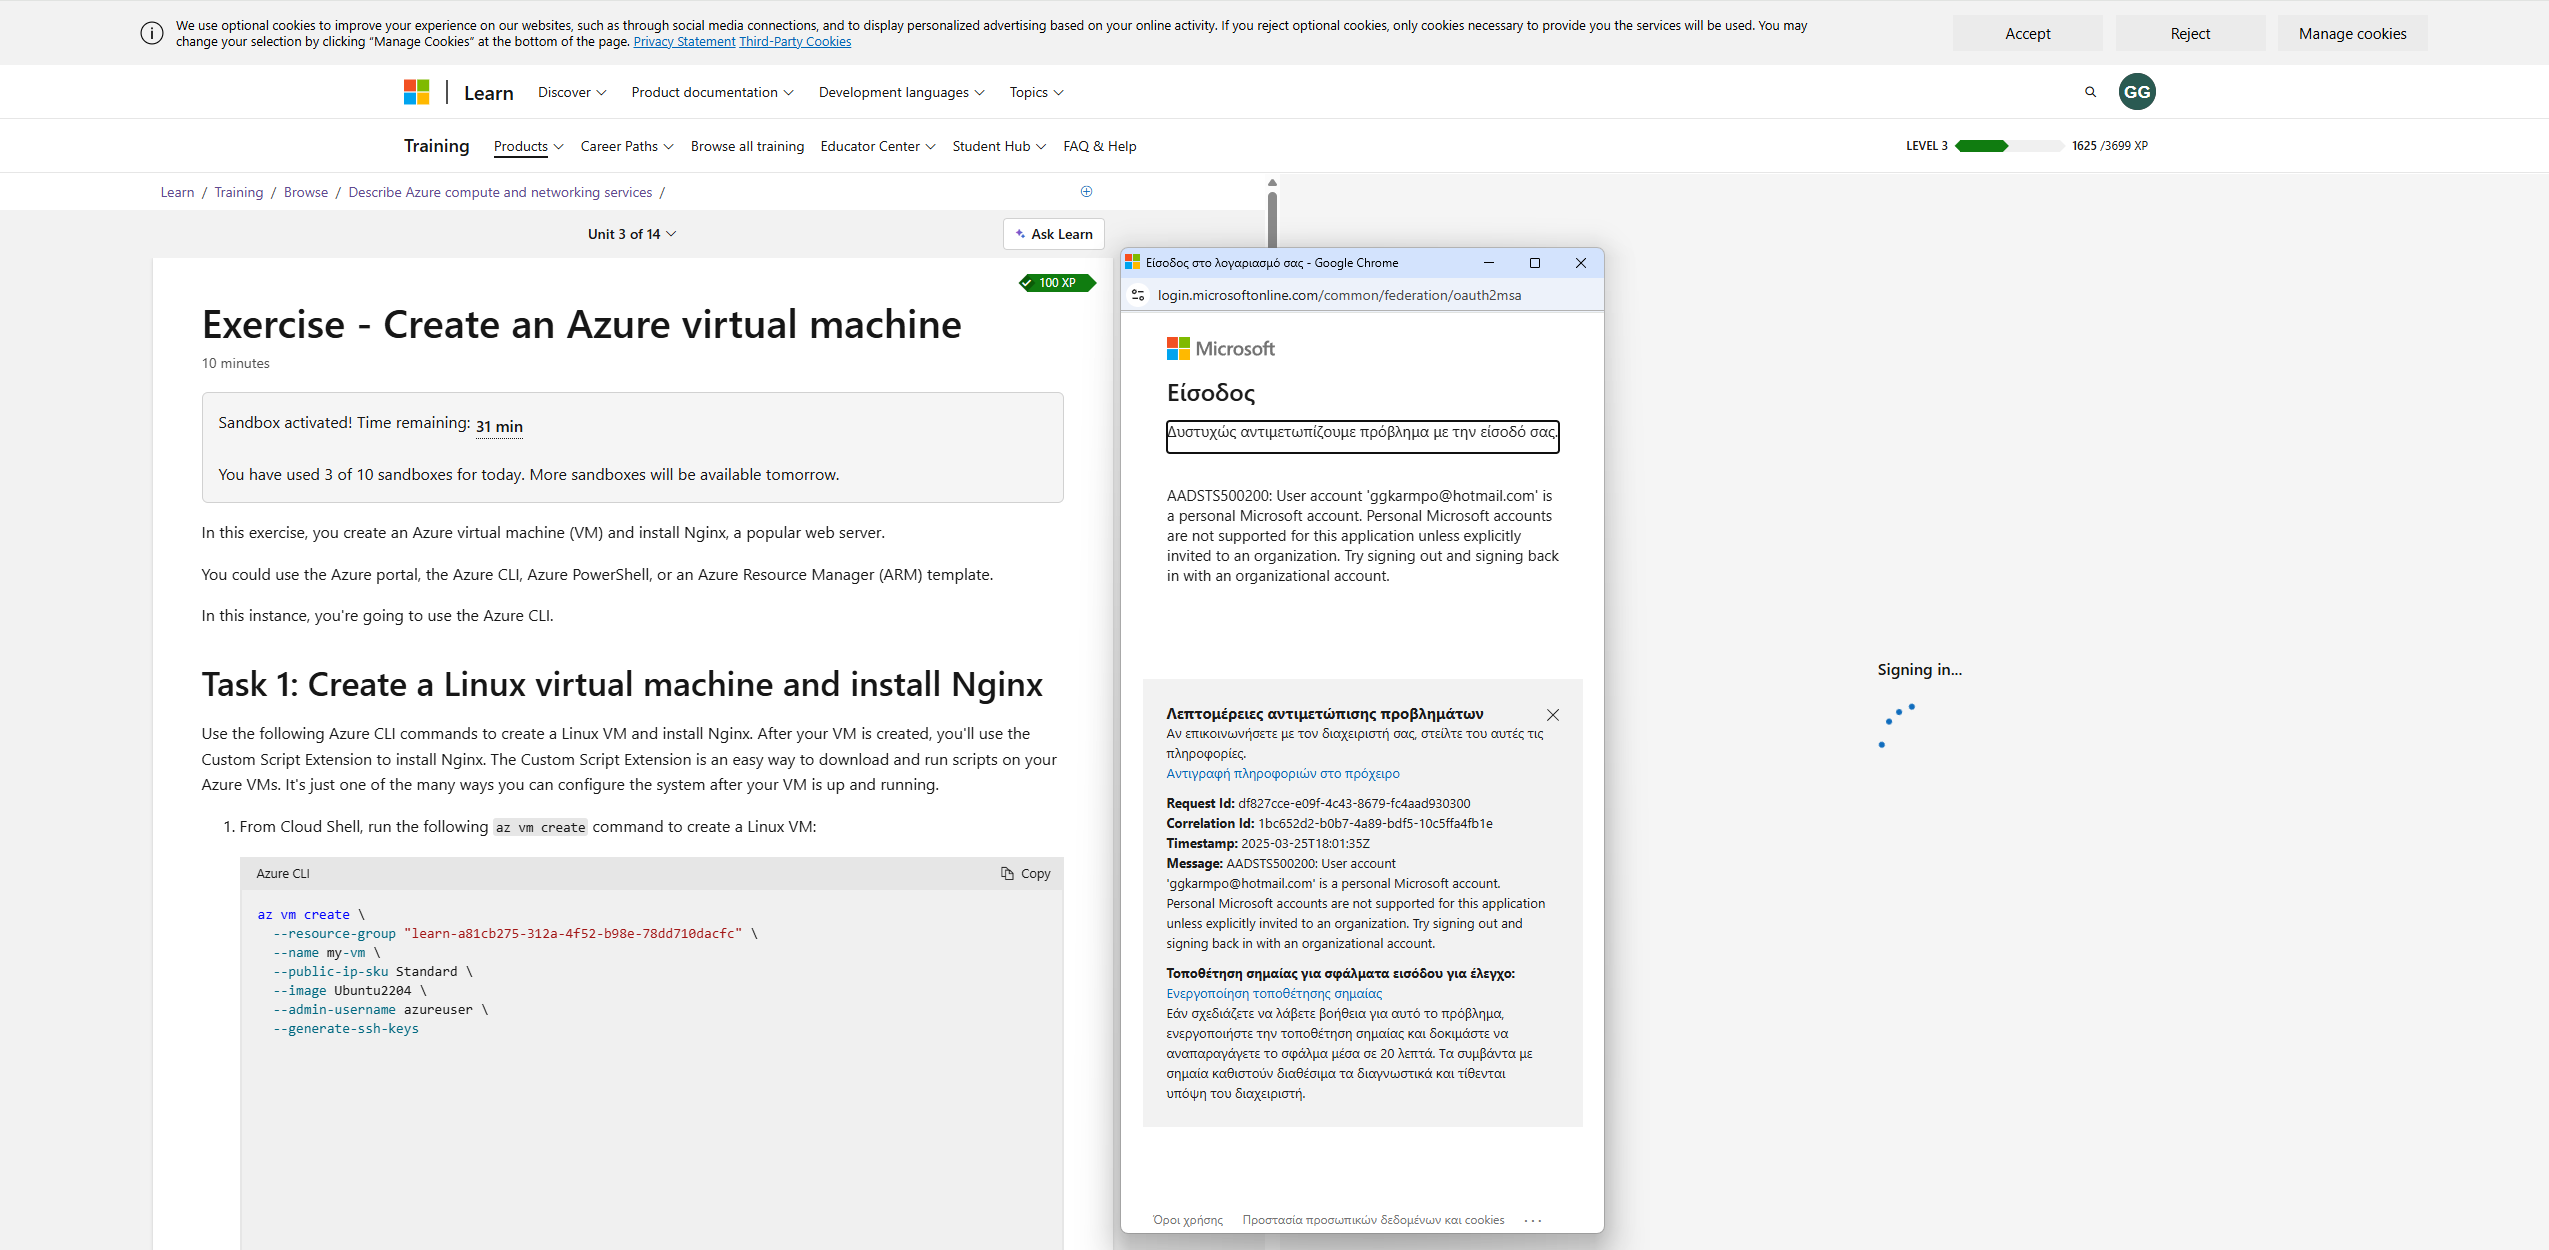Open the Third-Party Cookies link
Screen dimensions: 2549x1250
(795, 42)
